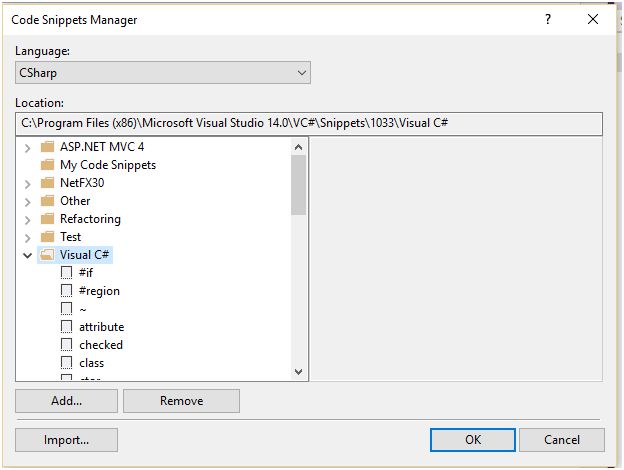The width and height of the screenshot is (624, 470).
Task: Click the #if snippet icon
Action: tap(66, 273)
